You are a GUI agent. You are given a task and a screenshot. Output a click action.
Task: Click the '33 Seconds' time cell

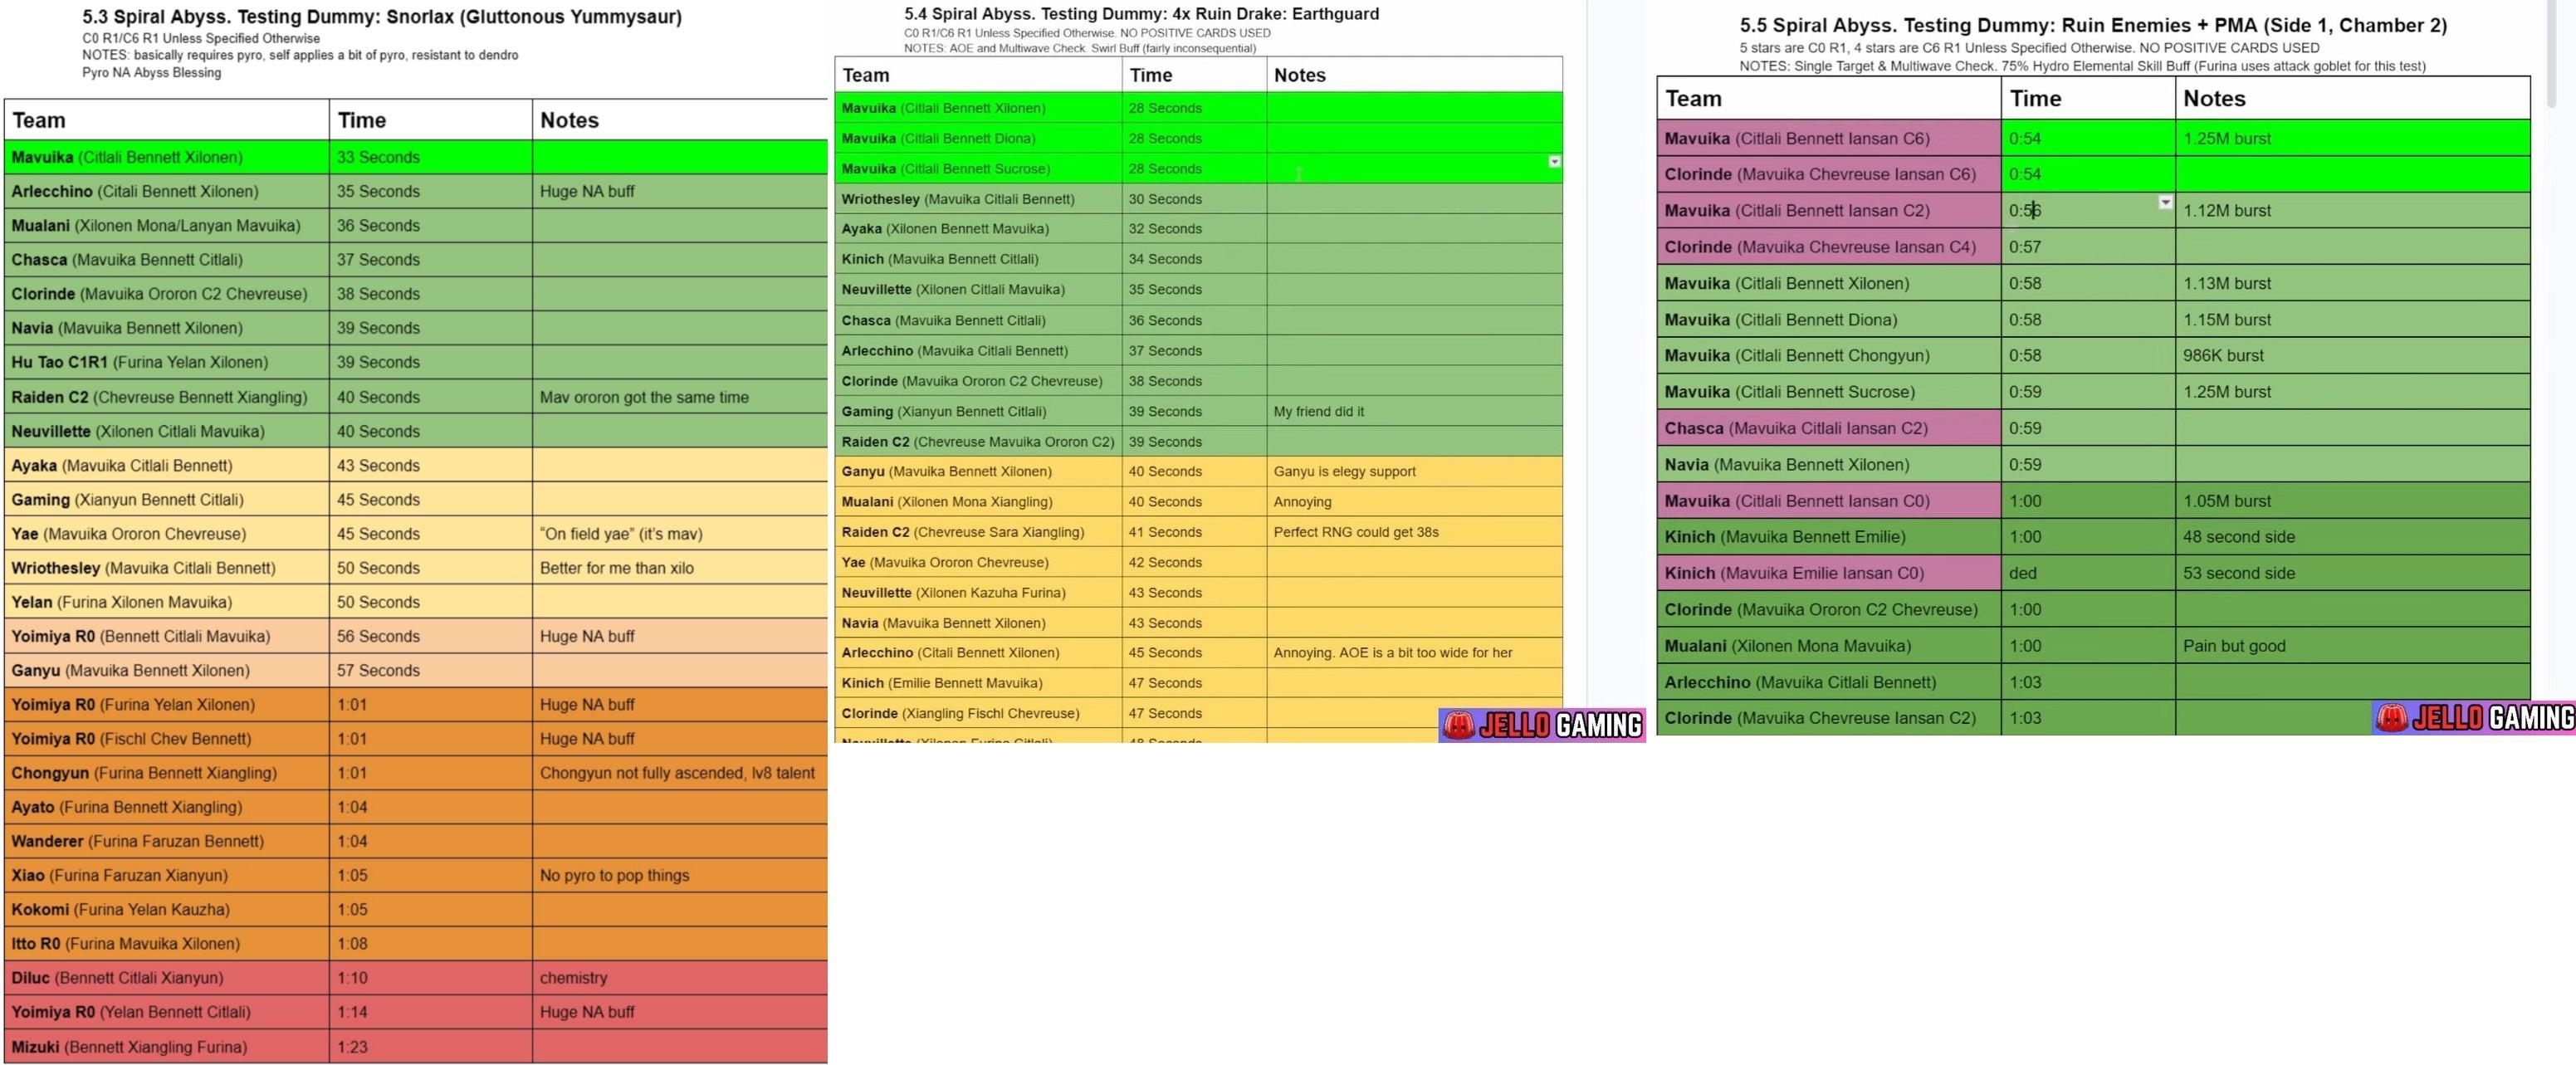431,157
